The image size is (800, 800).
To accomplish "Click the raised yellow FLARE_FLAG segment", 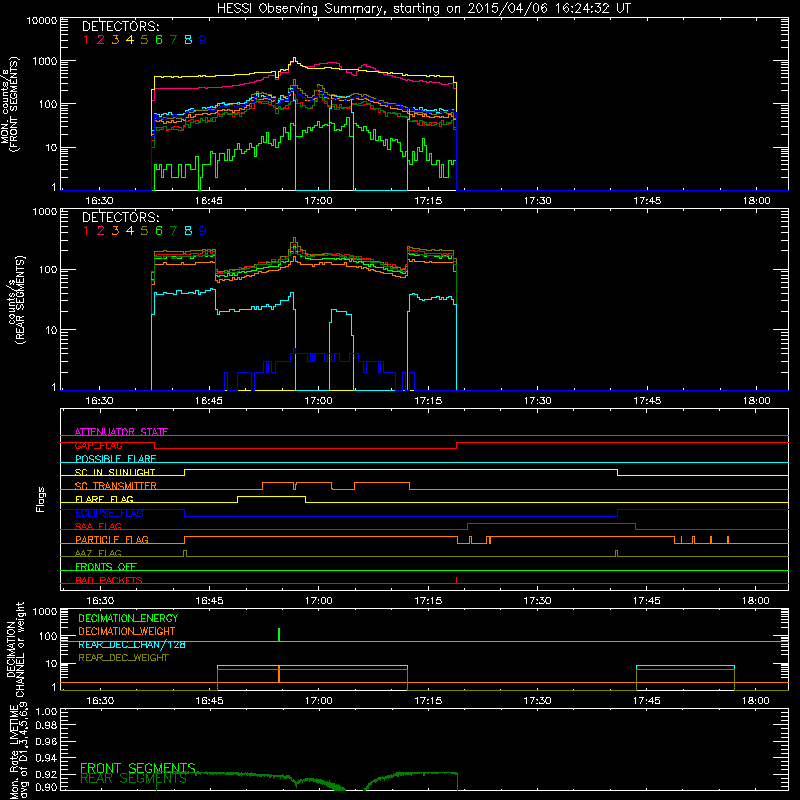I will (x=271, y=496).
